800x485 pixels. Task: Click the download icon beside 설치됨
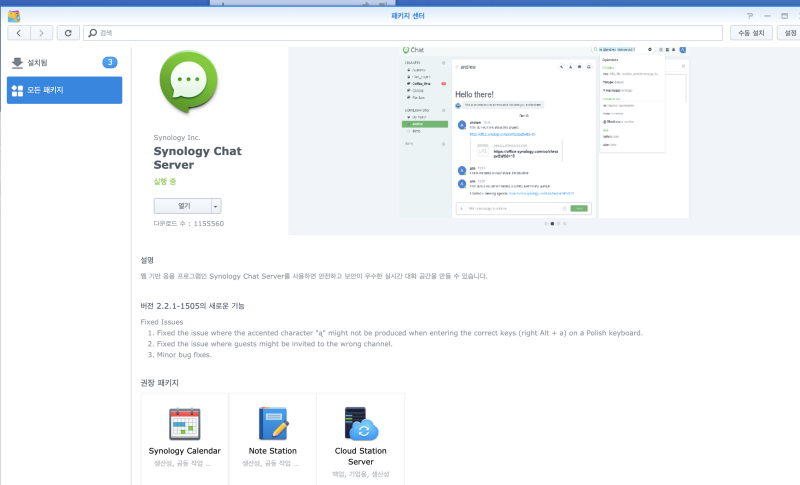coord(17,63)
